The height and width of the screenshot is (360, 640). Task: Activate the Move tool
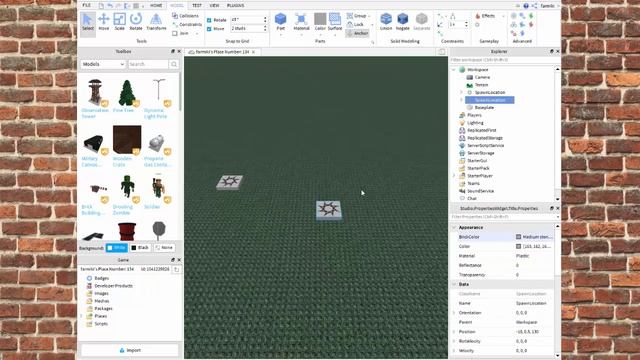point(104,22)
